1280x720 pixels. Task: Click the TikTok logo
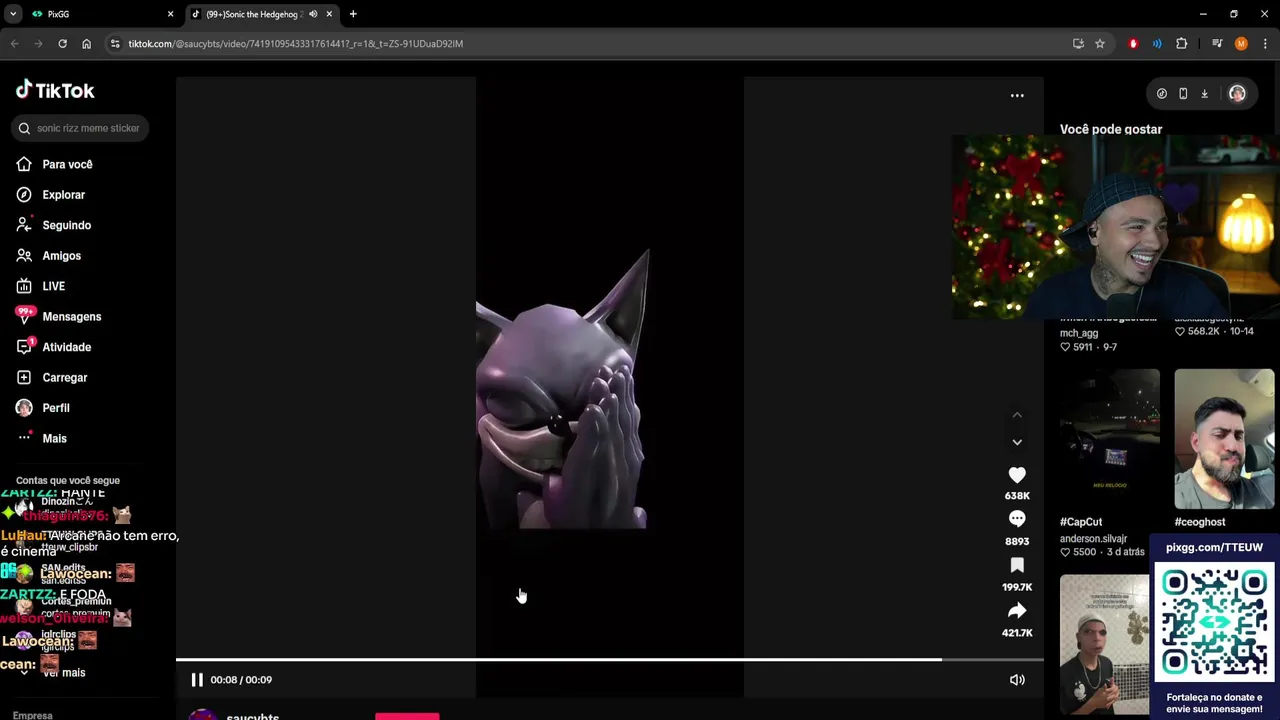coord(55,90)
